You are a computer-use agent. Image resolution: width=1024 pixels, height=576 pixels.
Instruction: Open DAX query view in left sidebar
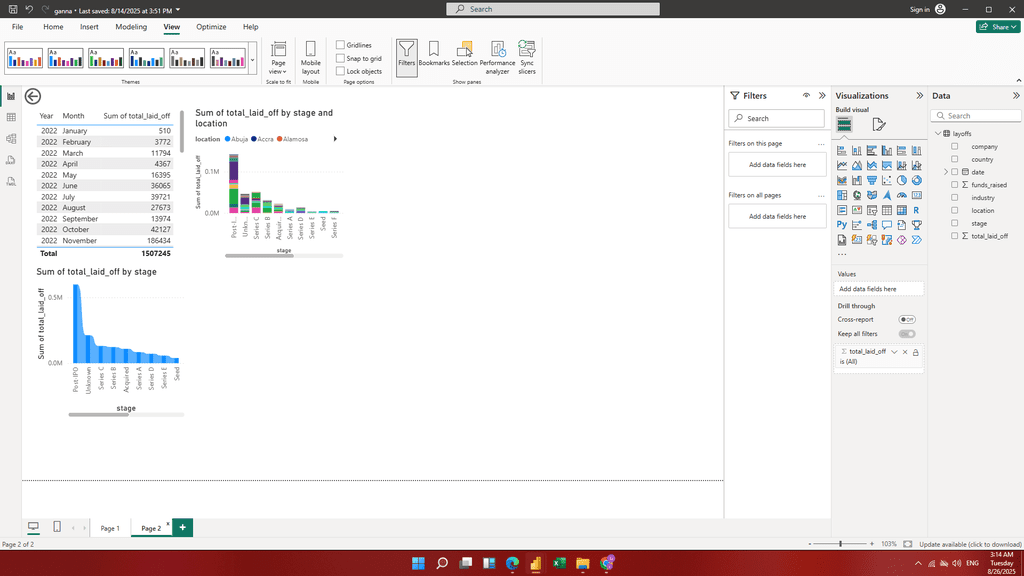click(11, 160)
